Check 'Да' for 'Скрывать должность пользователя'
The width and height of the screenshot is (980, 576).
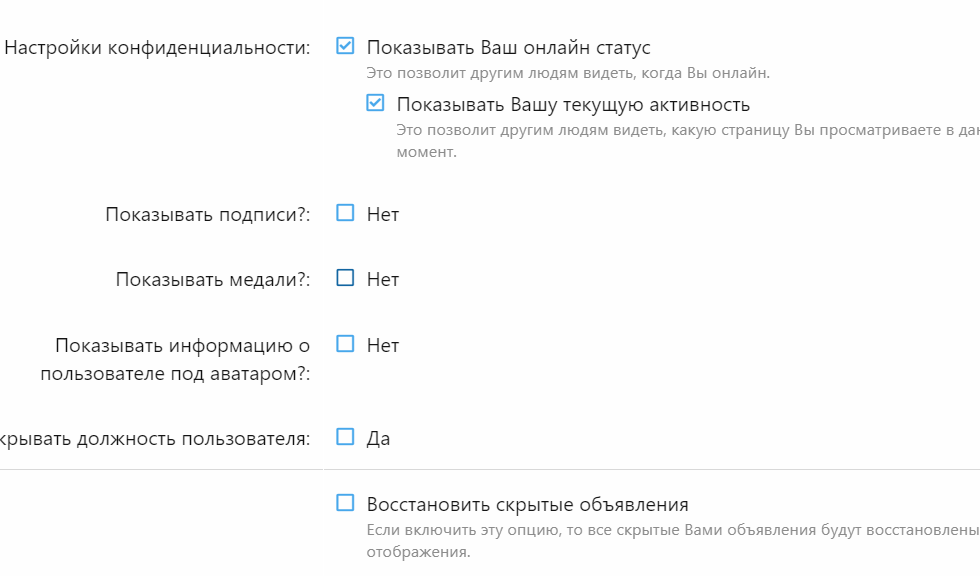pos(345,437)
